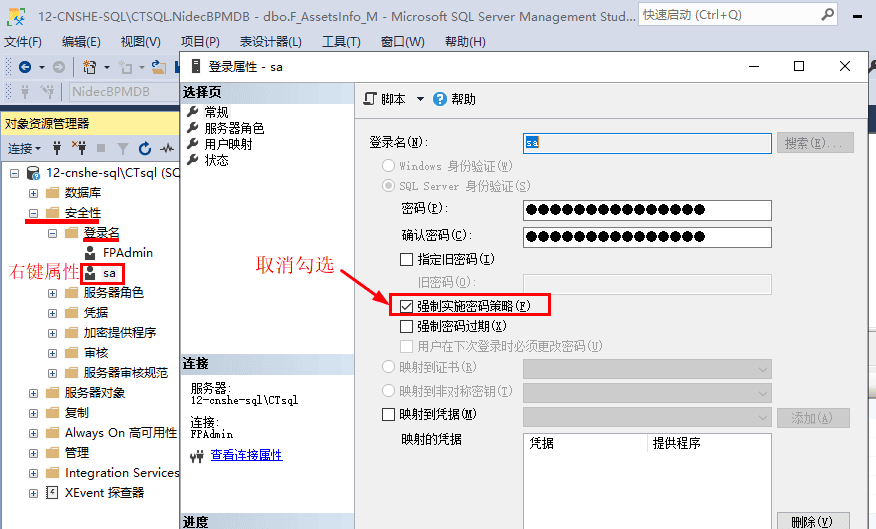Uncheck 强制实施密码策略 checkbox

click(x=407, y=306)
